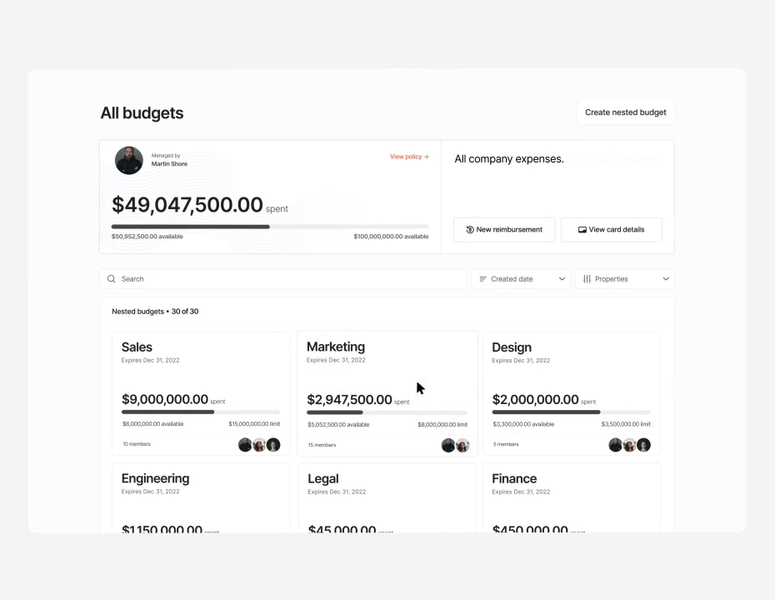The image size is (775, 600).
Task: Expand the Properties dropdown chevron
Action: coord(666,279)
